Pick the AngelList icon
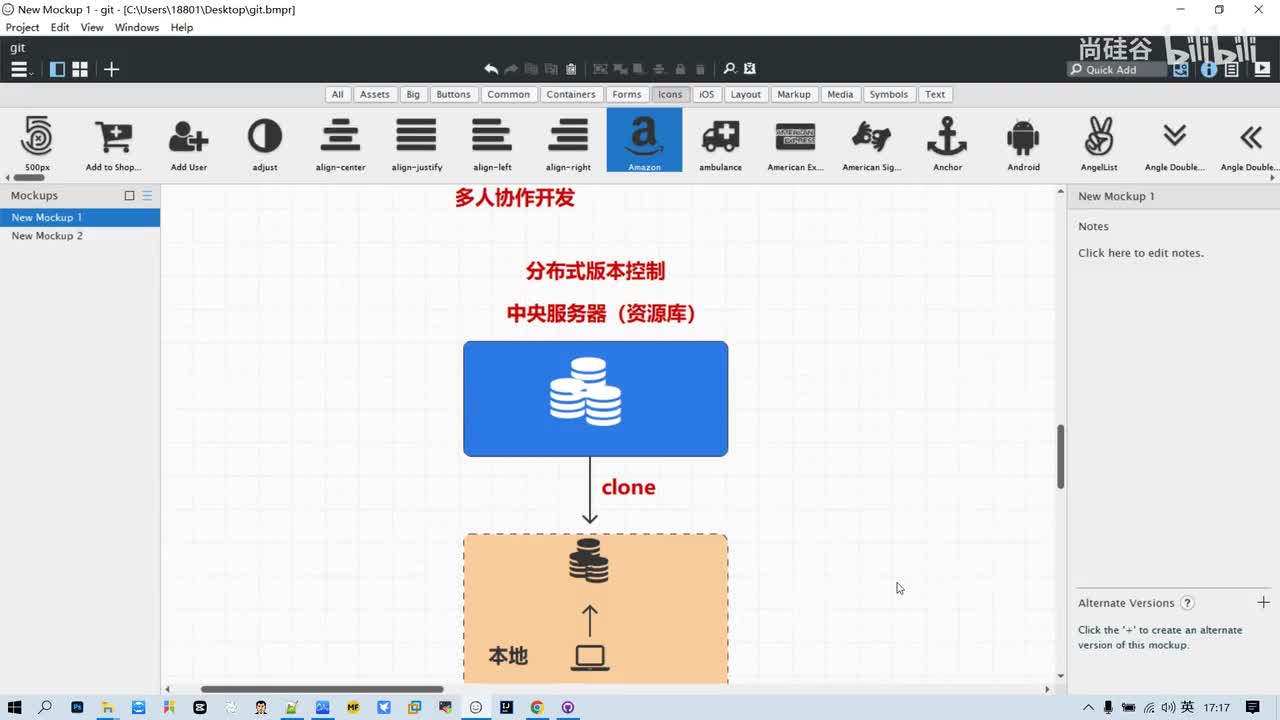The width and height of the screenshot is (1280, 720). pos(1099,142)
